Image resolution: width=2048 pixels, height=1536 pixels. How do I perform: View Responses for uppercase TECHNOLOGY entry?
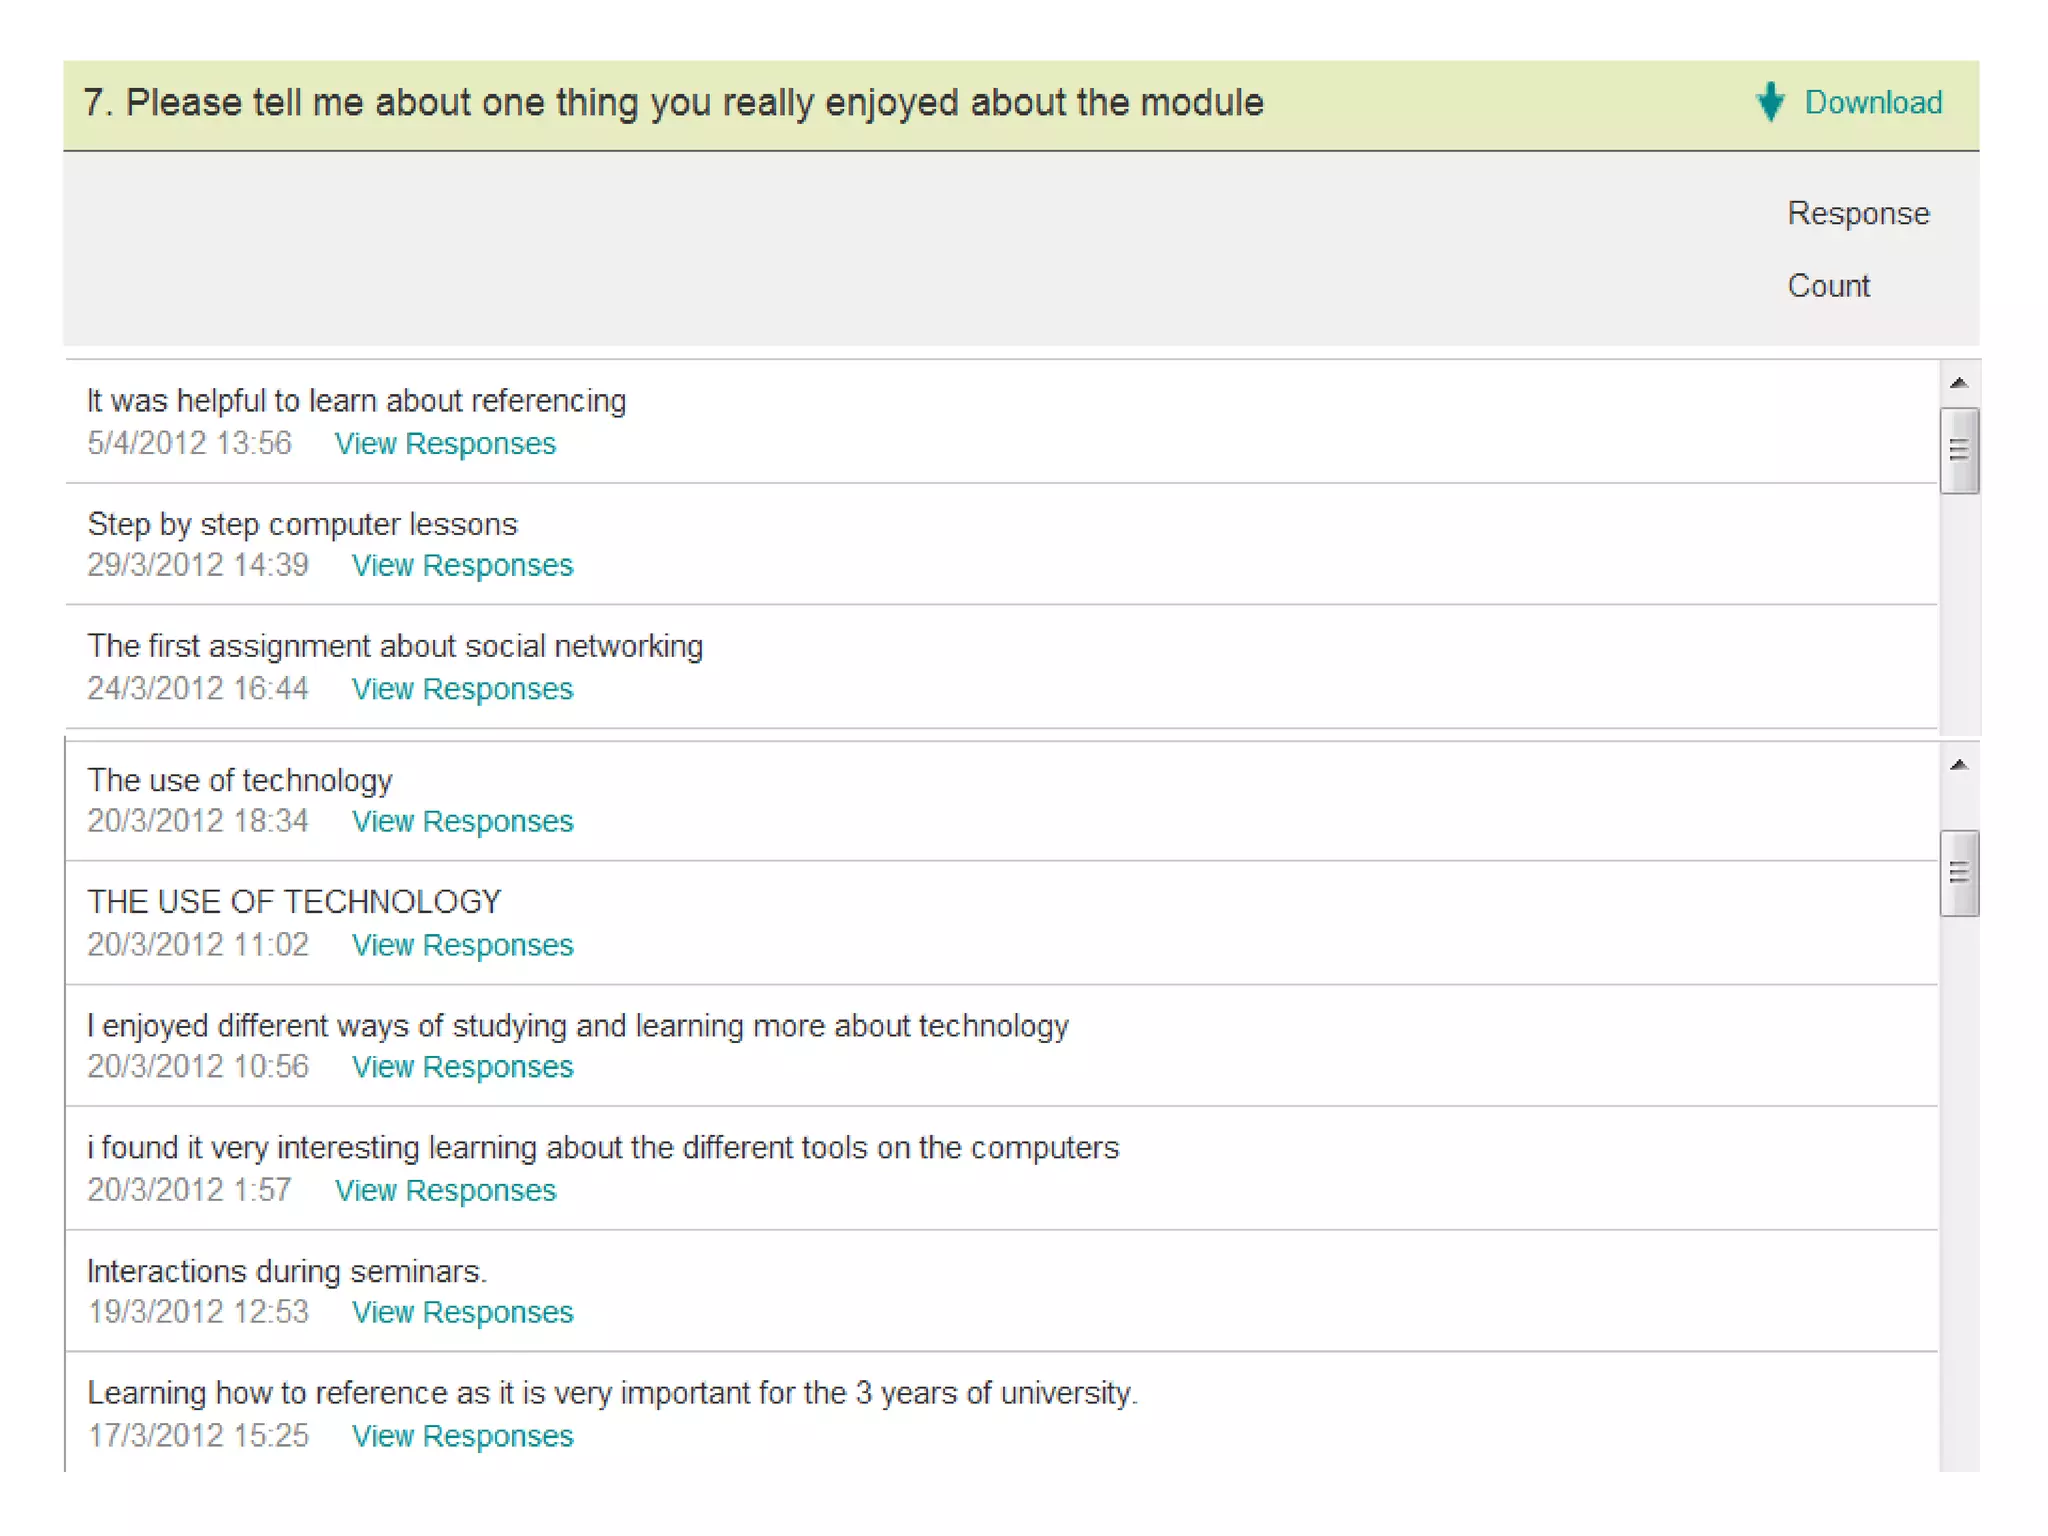pos(462,945)
